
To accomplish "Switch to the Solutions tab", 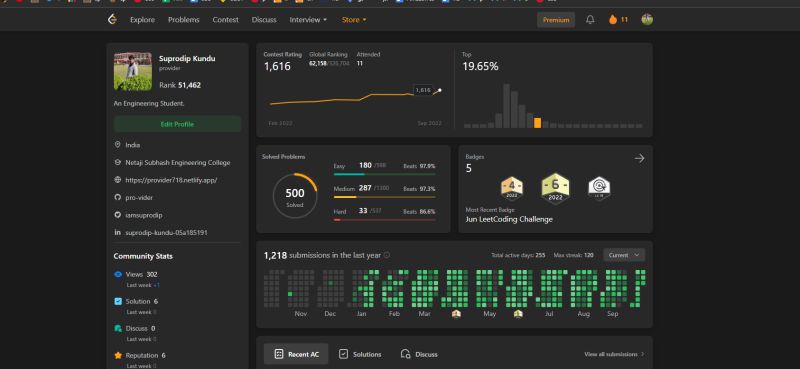I will [x=360, y=354].
